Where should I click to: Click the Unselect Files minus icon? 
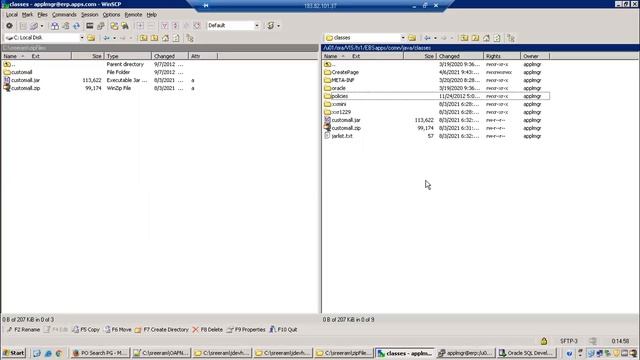tap(151, 26)
